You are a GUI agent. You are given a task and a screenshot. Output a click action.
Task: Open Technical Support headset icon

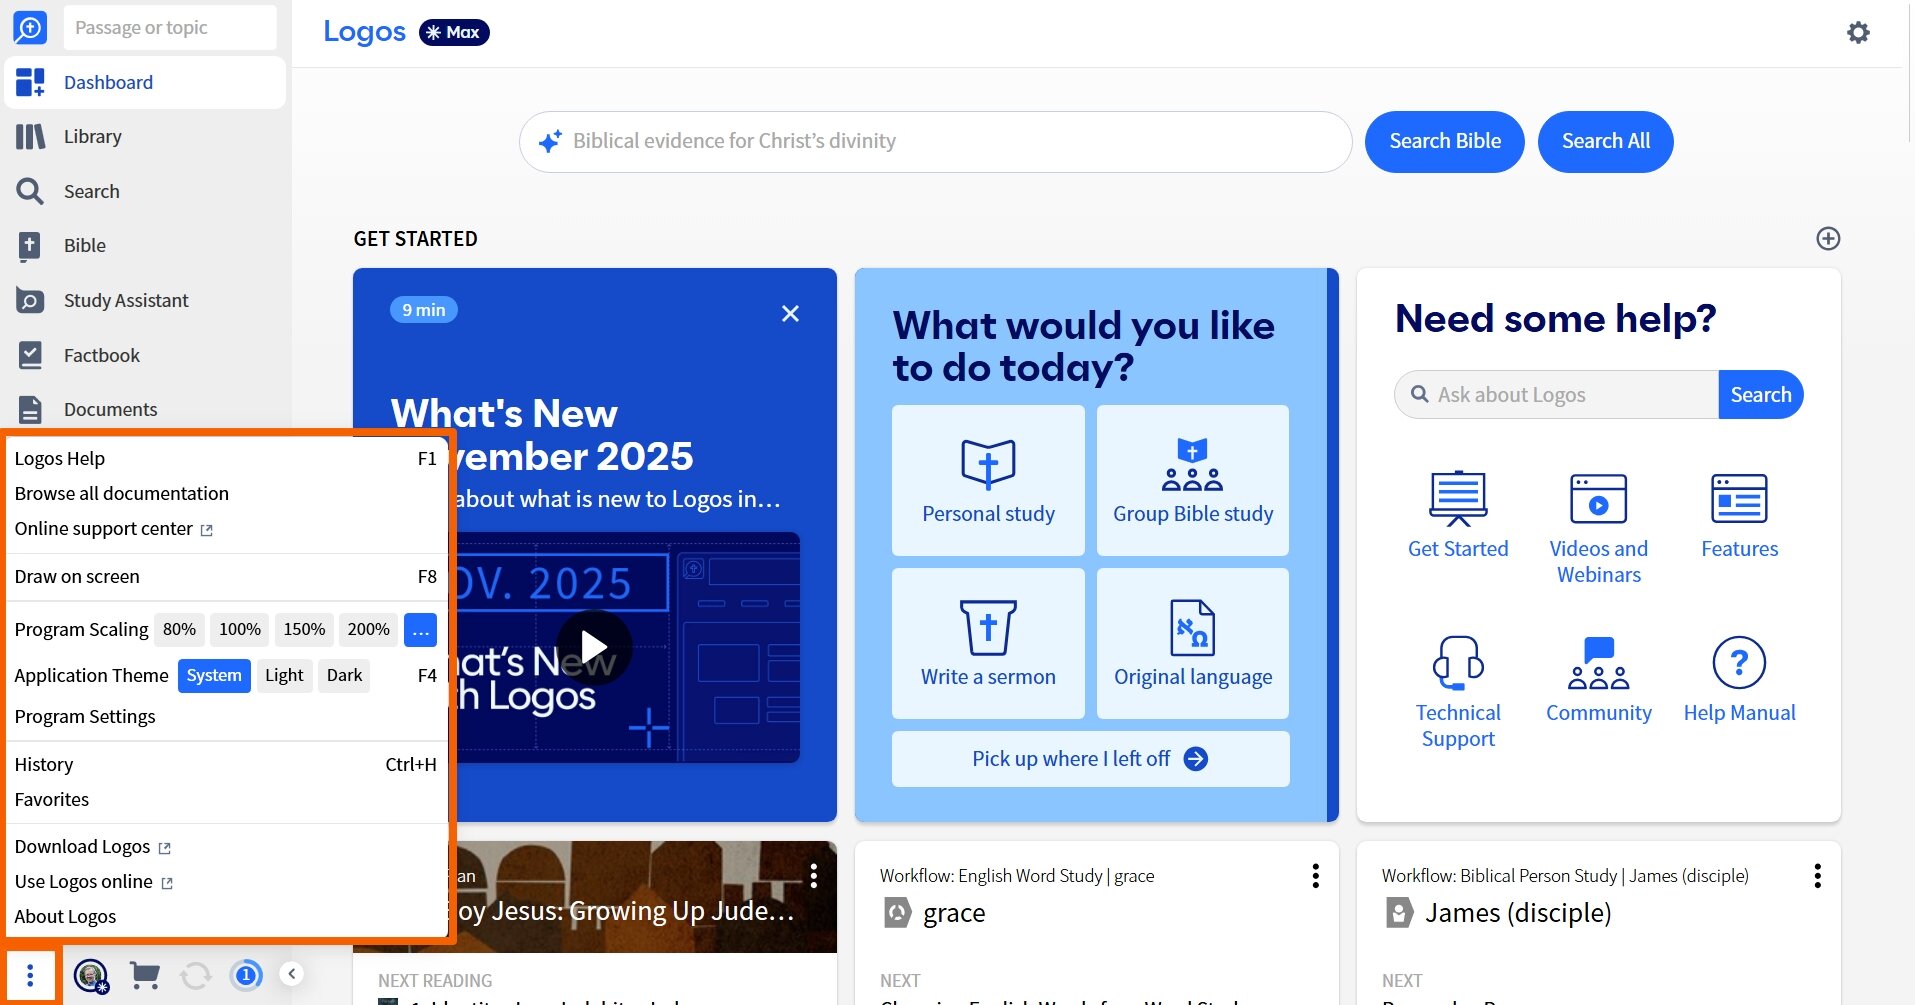point(1457,663)
